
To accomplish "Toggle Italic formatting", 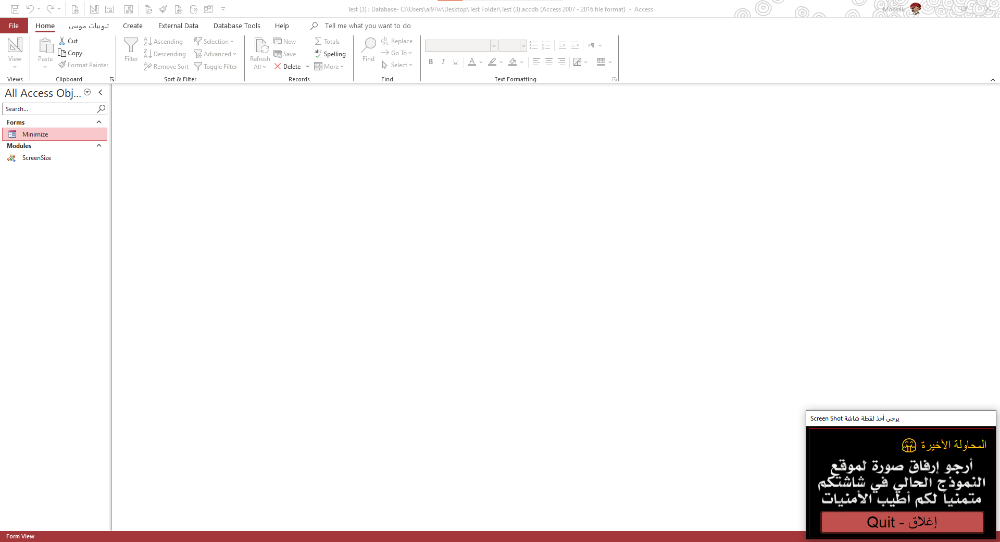I will 443,62.
